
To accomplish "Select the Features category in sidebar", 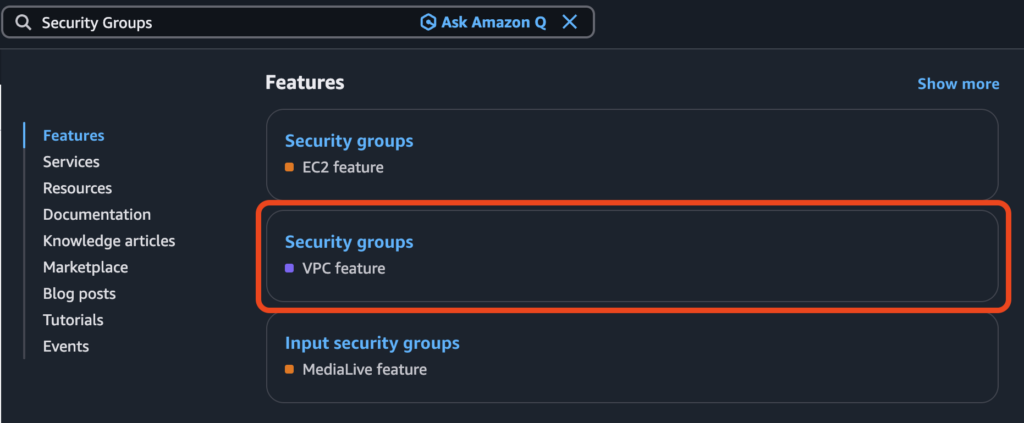I will (73, 135).
